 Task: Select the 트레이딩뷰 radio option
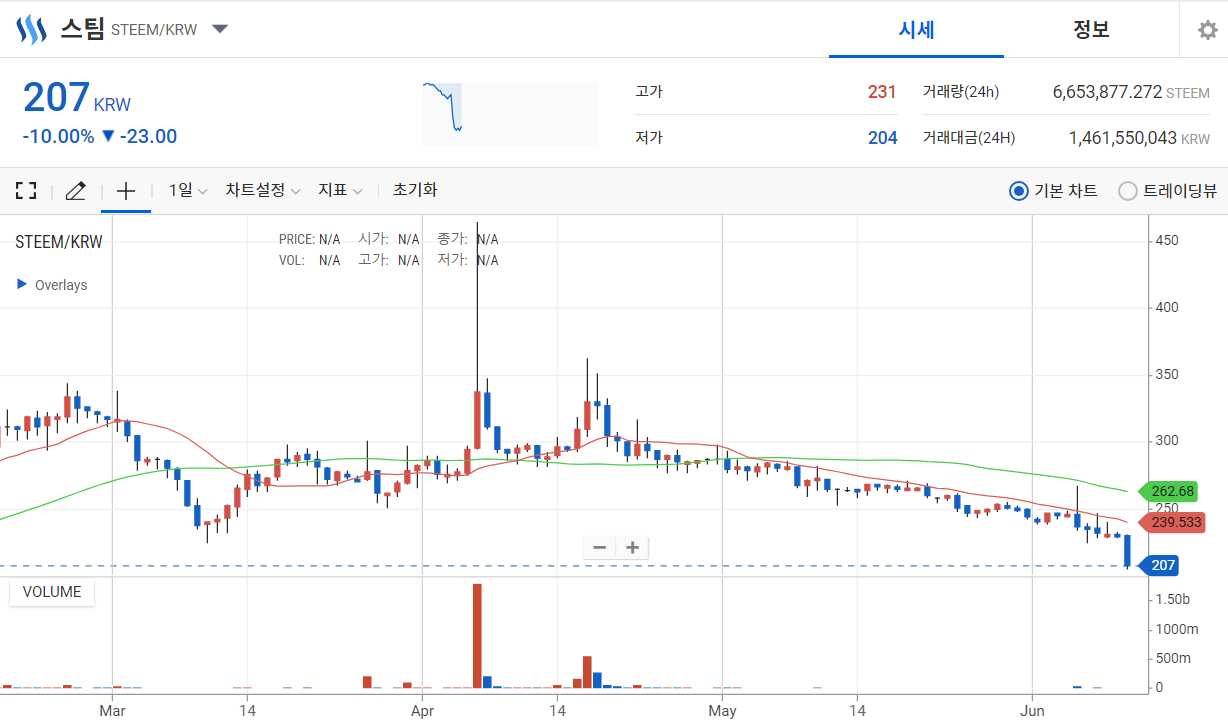[x=1167, y=191]
